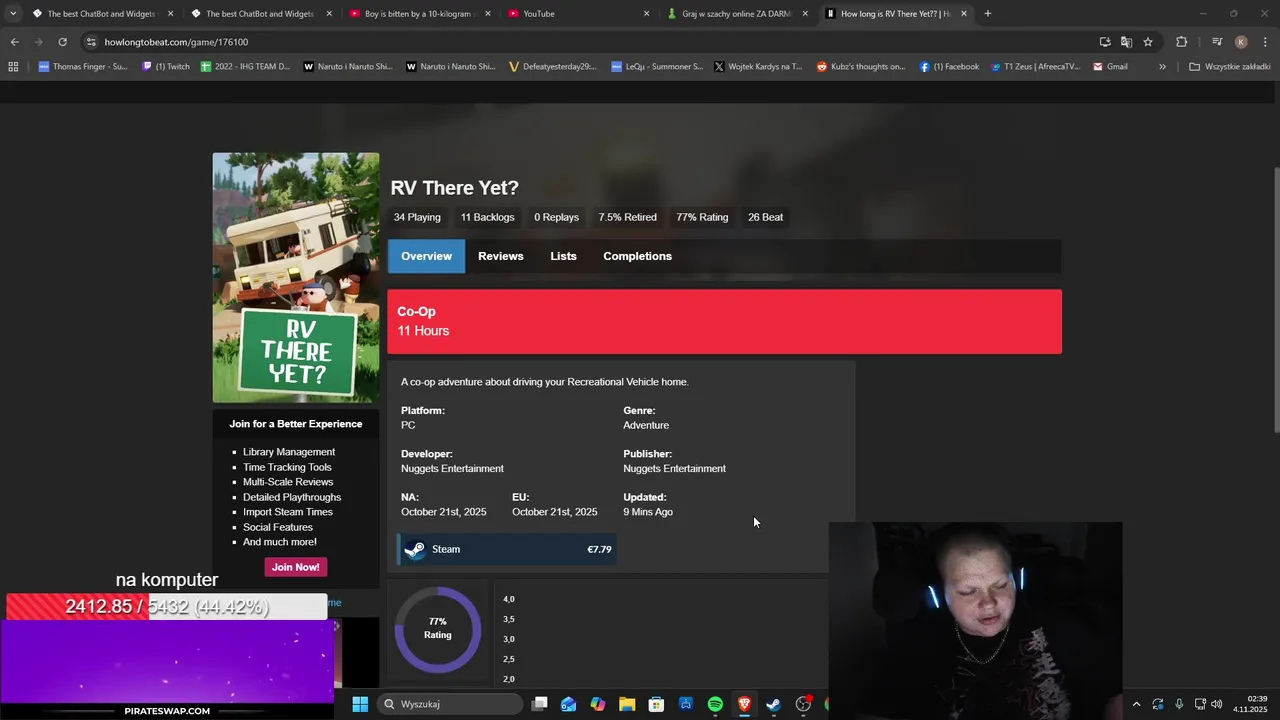Click the 77% Rating stat in header
This screenshot has height=720, width=1280.
pyautogui.click(x=702, y=217)
